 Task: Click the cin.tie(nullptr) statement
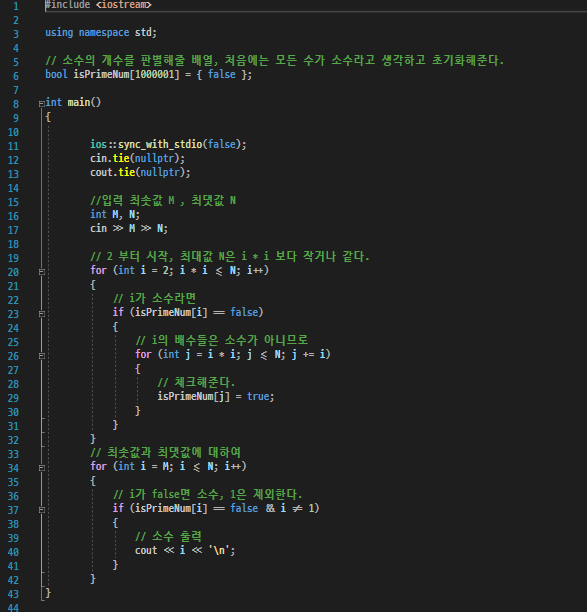click(137, 158)
